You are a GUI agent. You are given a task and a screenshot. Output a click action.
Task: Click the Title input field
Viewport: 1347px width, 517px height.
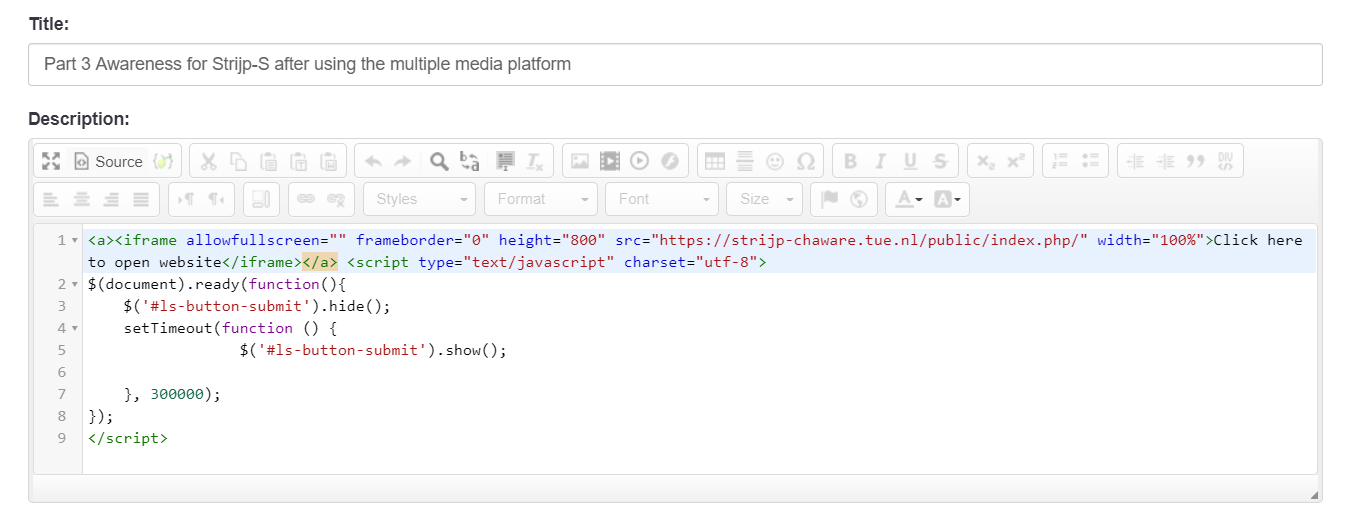pos(675,64)
